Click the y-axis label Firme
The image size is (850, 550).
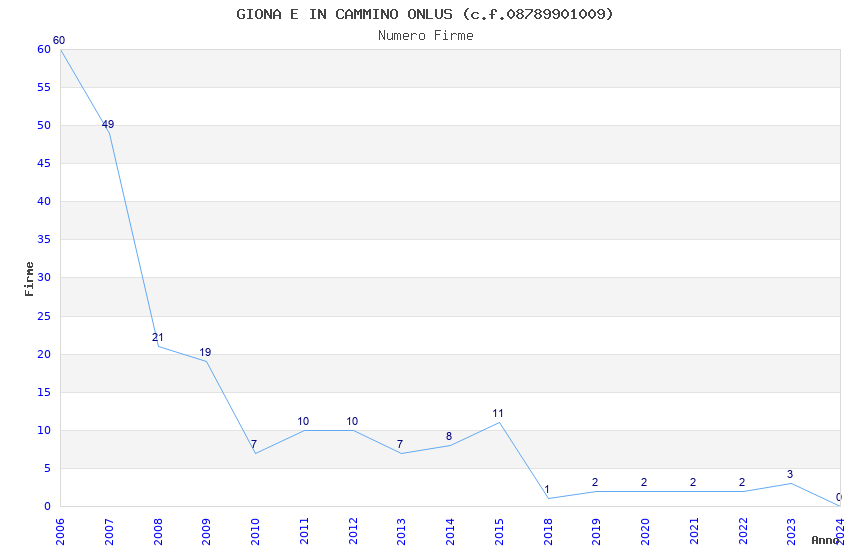29,279
